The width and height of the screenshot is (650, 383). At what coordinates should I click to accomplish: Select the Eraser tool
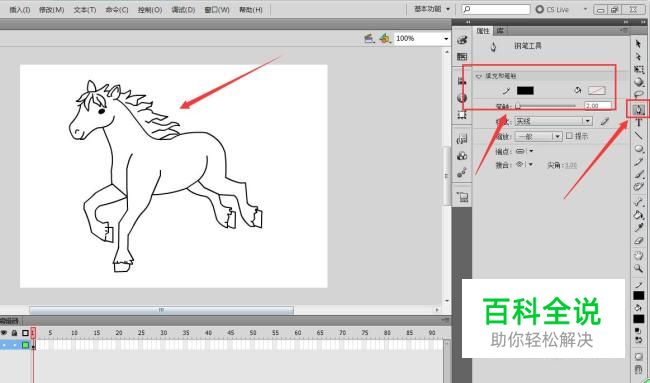coord(639,240)
